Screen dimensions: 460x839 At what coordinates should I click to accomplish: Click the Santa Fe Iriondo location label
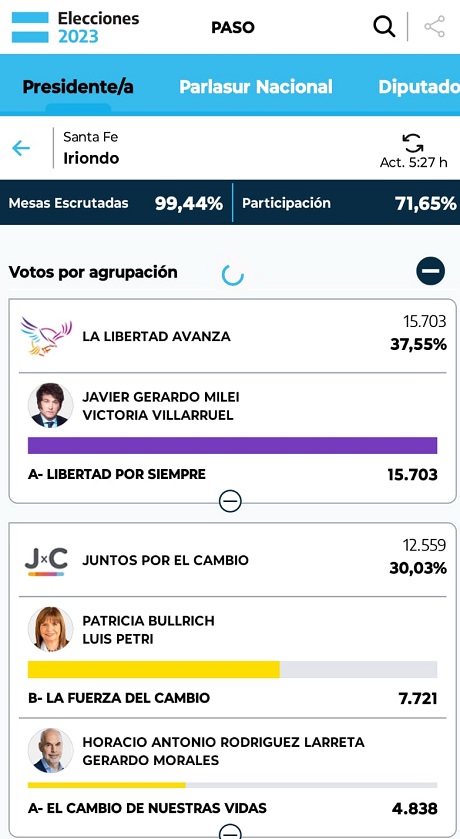click(x=91, y=148)
